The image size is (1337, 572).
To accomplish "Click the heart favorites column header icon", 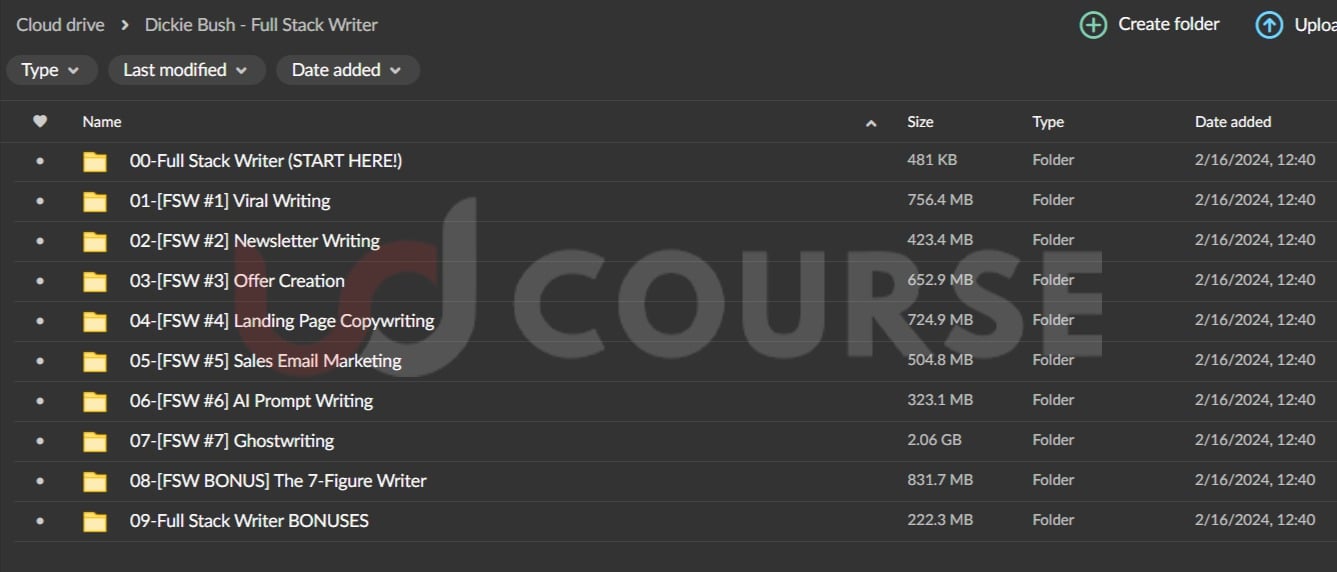I will pos(40,122).
